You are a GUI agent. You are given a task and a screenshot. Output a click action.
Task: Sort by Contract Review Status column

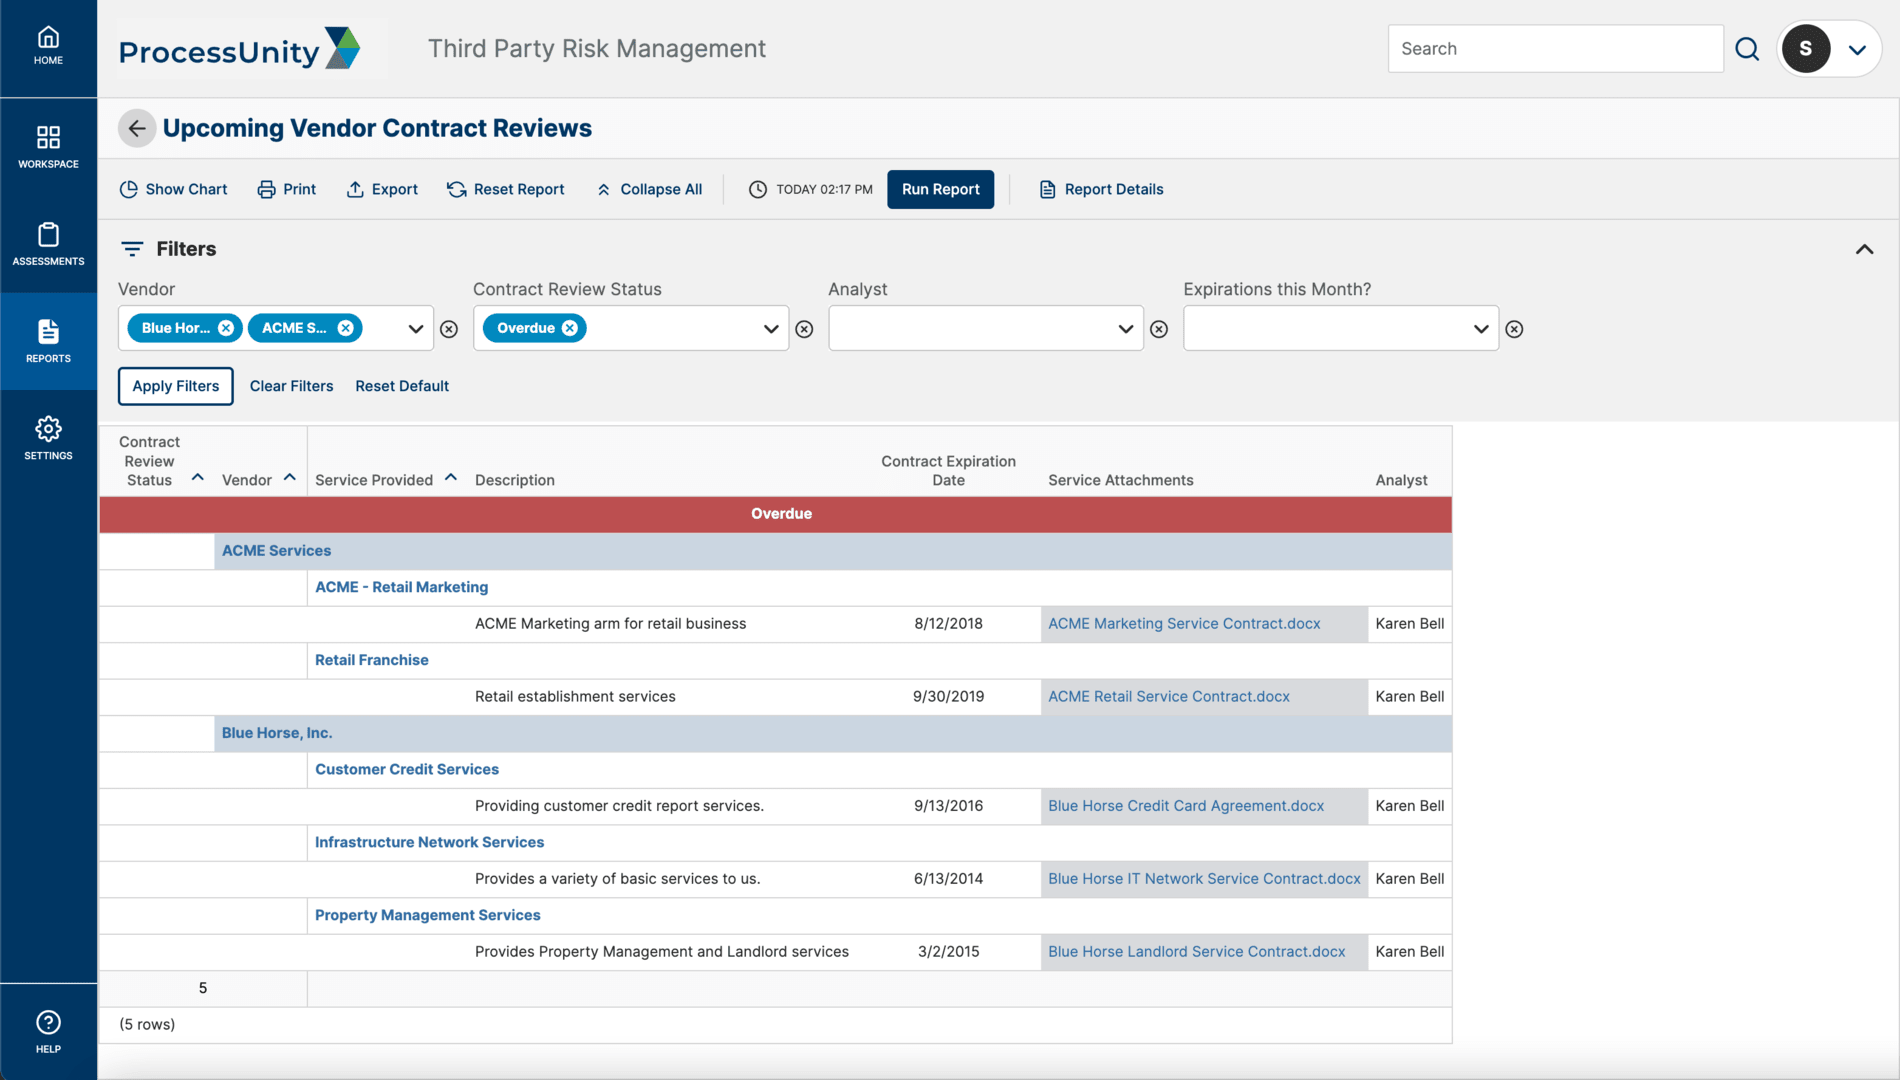point(198,477)
